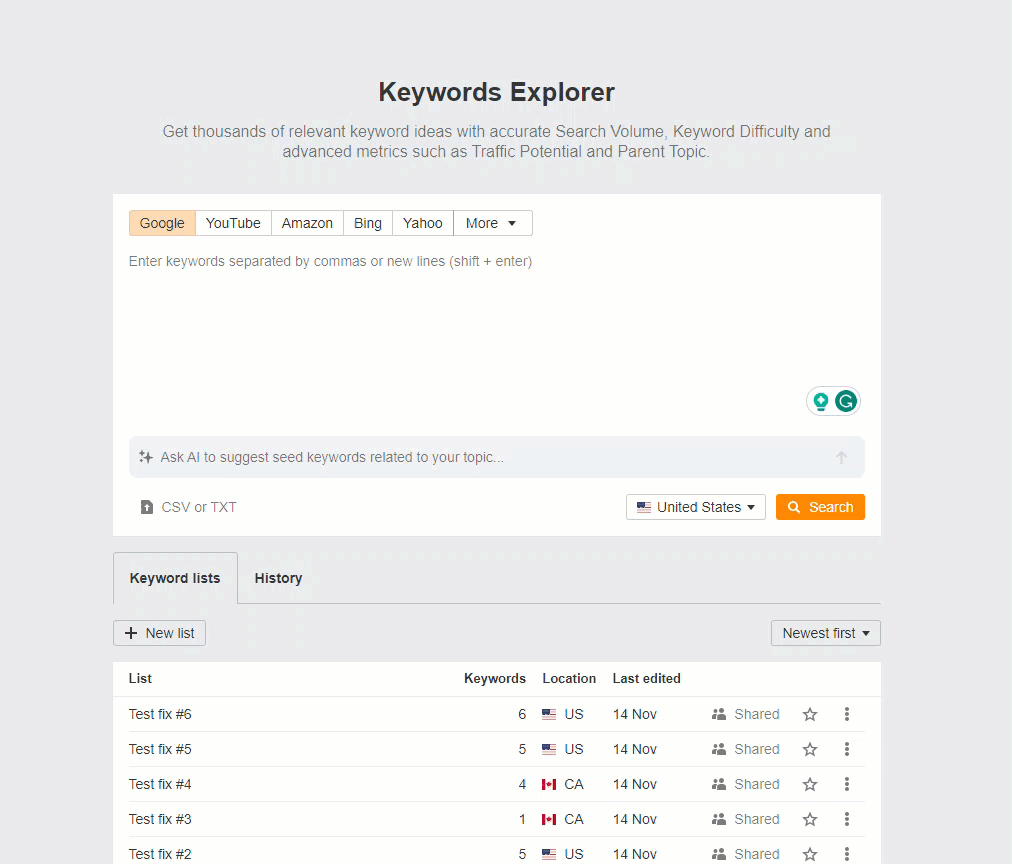Open the three-dot menu for Test fix #5
This screenshot has width=1012, height=864.
tap(846, 749)
